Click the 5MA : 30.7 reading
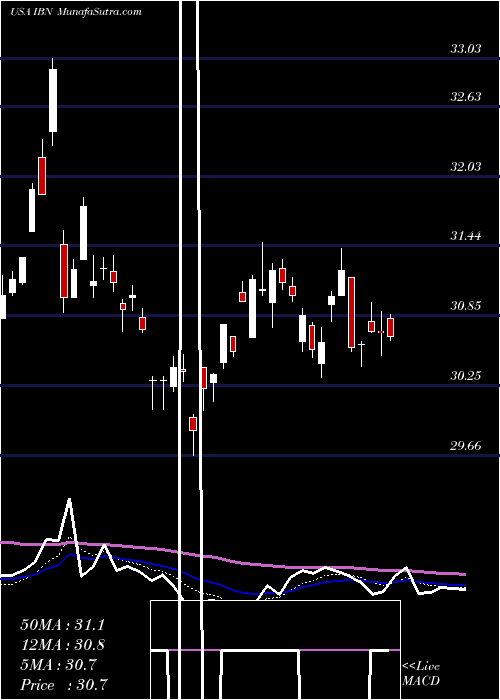Screen dimensions: 500x700 pos(58,665)
